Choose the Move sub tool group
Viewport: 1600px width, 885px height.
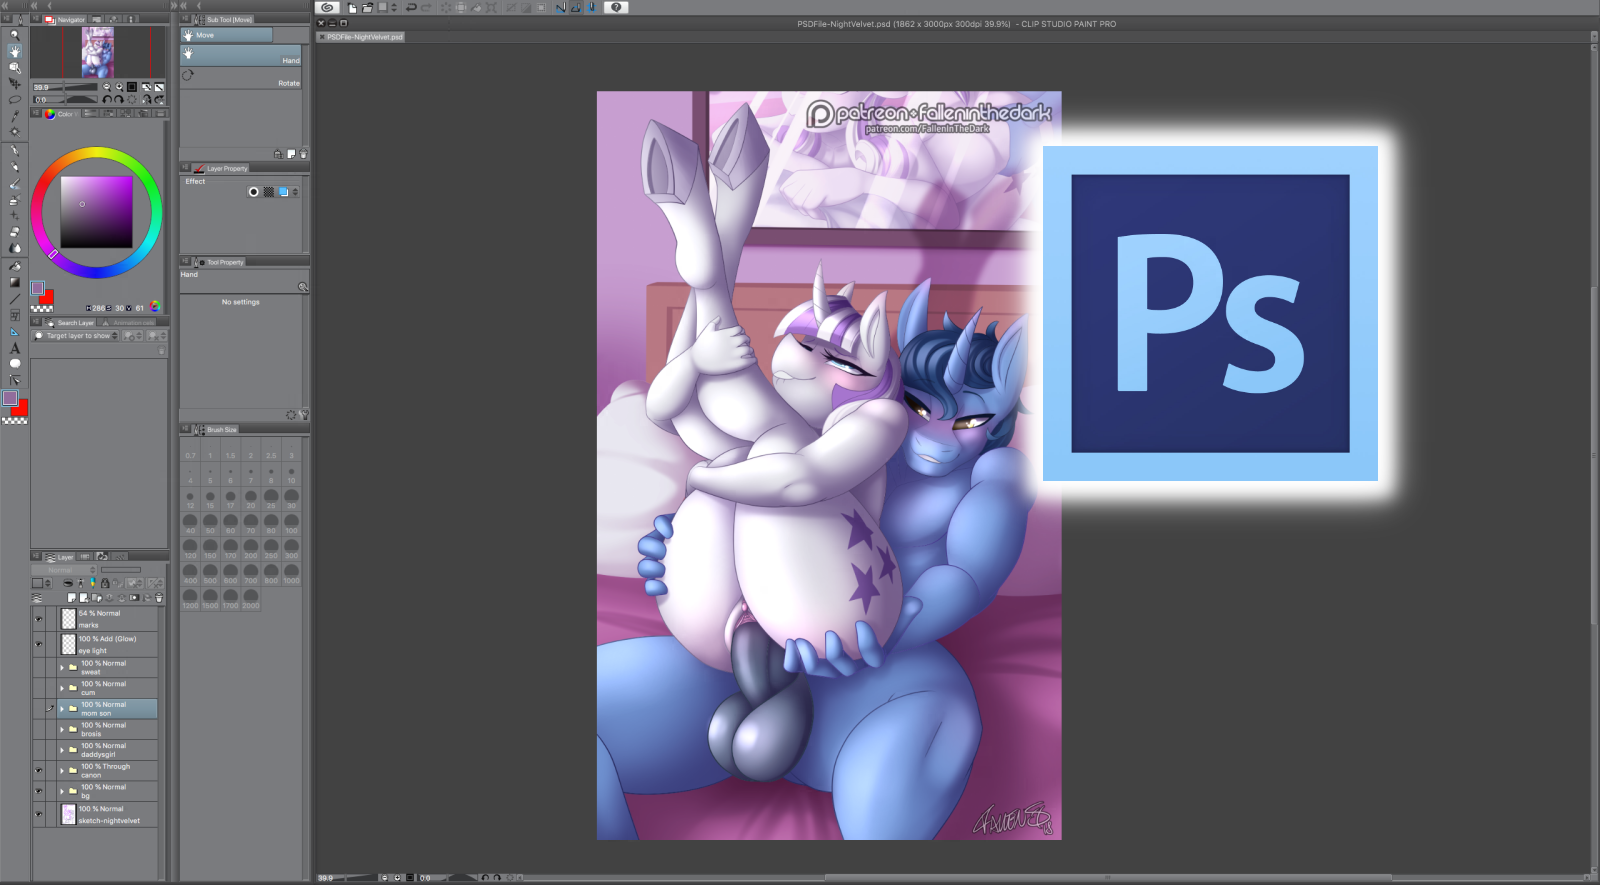click(226, 35)
